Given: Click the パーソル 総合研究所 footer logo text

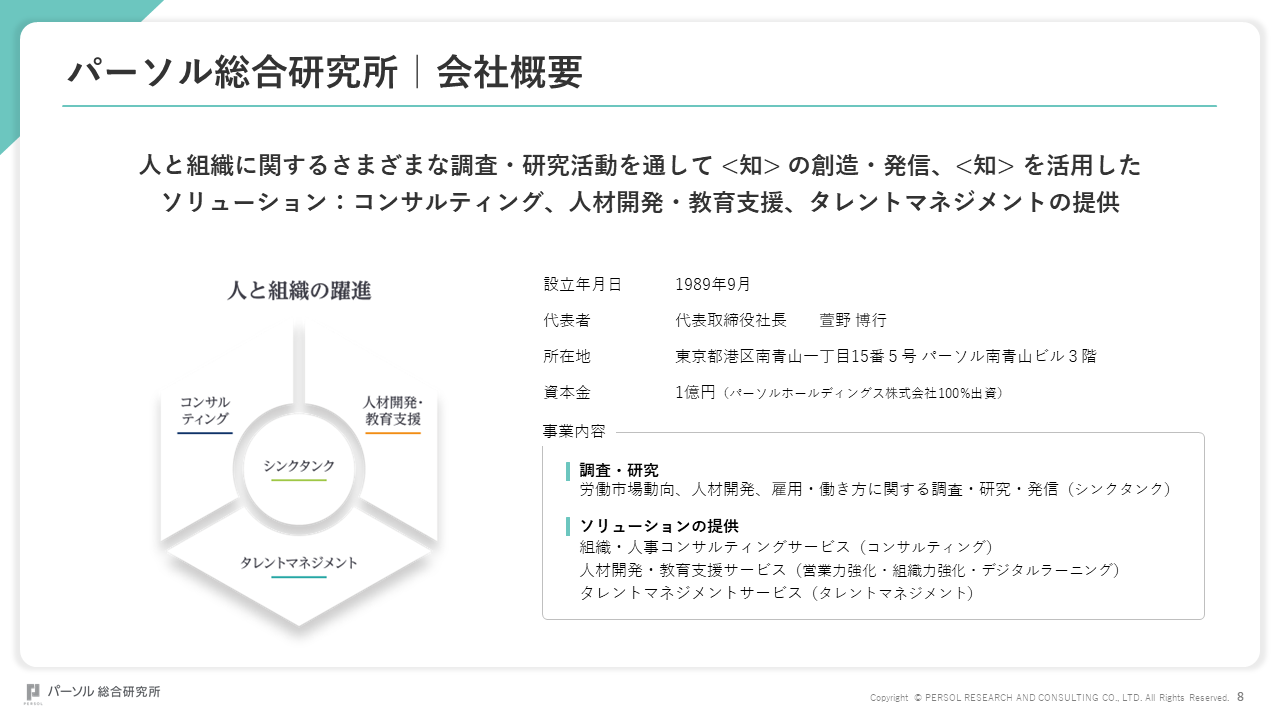Looking at the screenshot, I should tap(104, 691).
